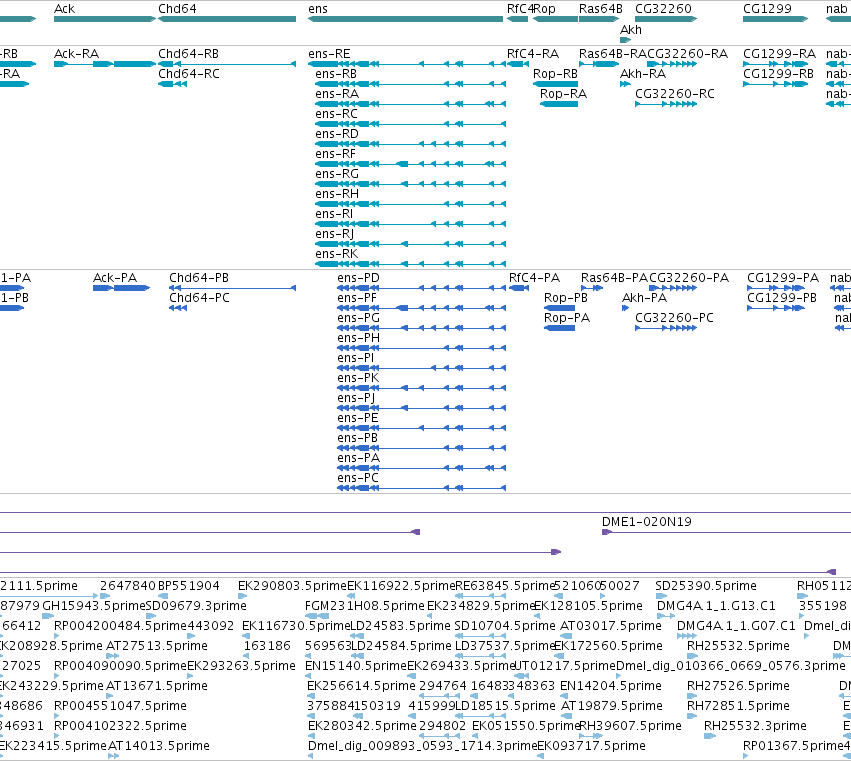The width and height of the screenshot is (851, 761).
Task: Select the EK290803.5prime EST label
Action: pyautogui.click(x=292, y=586)
